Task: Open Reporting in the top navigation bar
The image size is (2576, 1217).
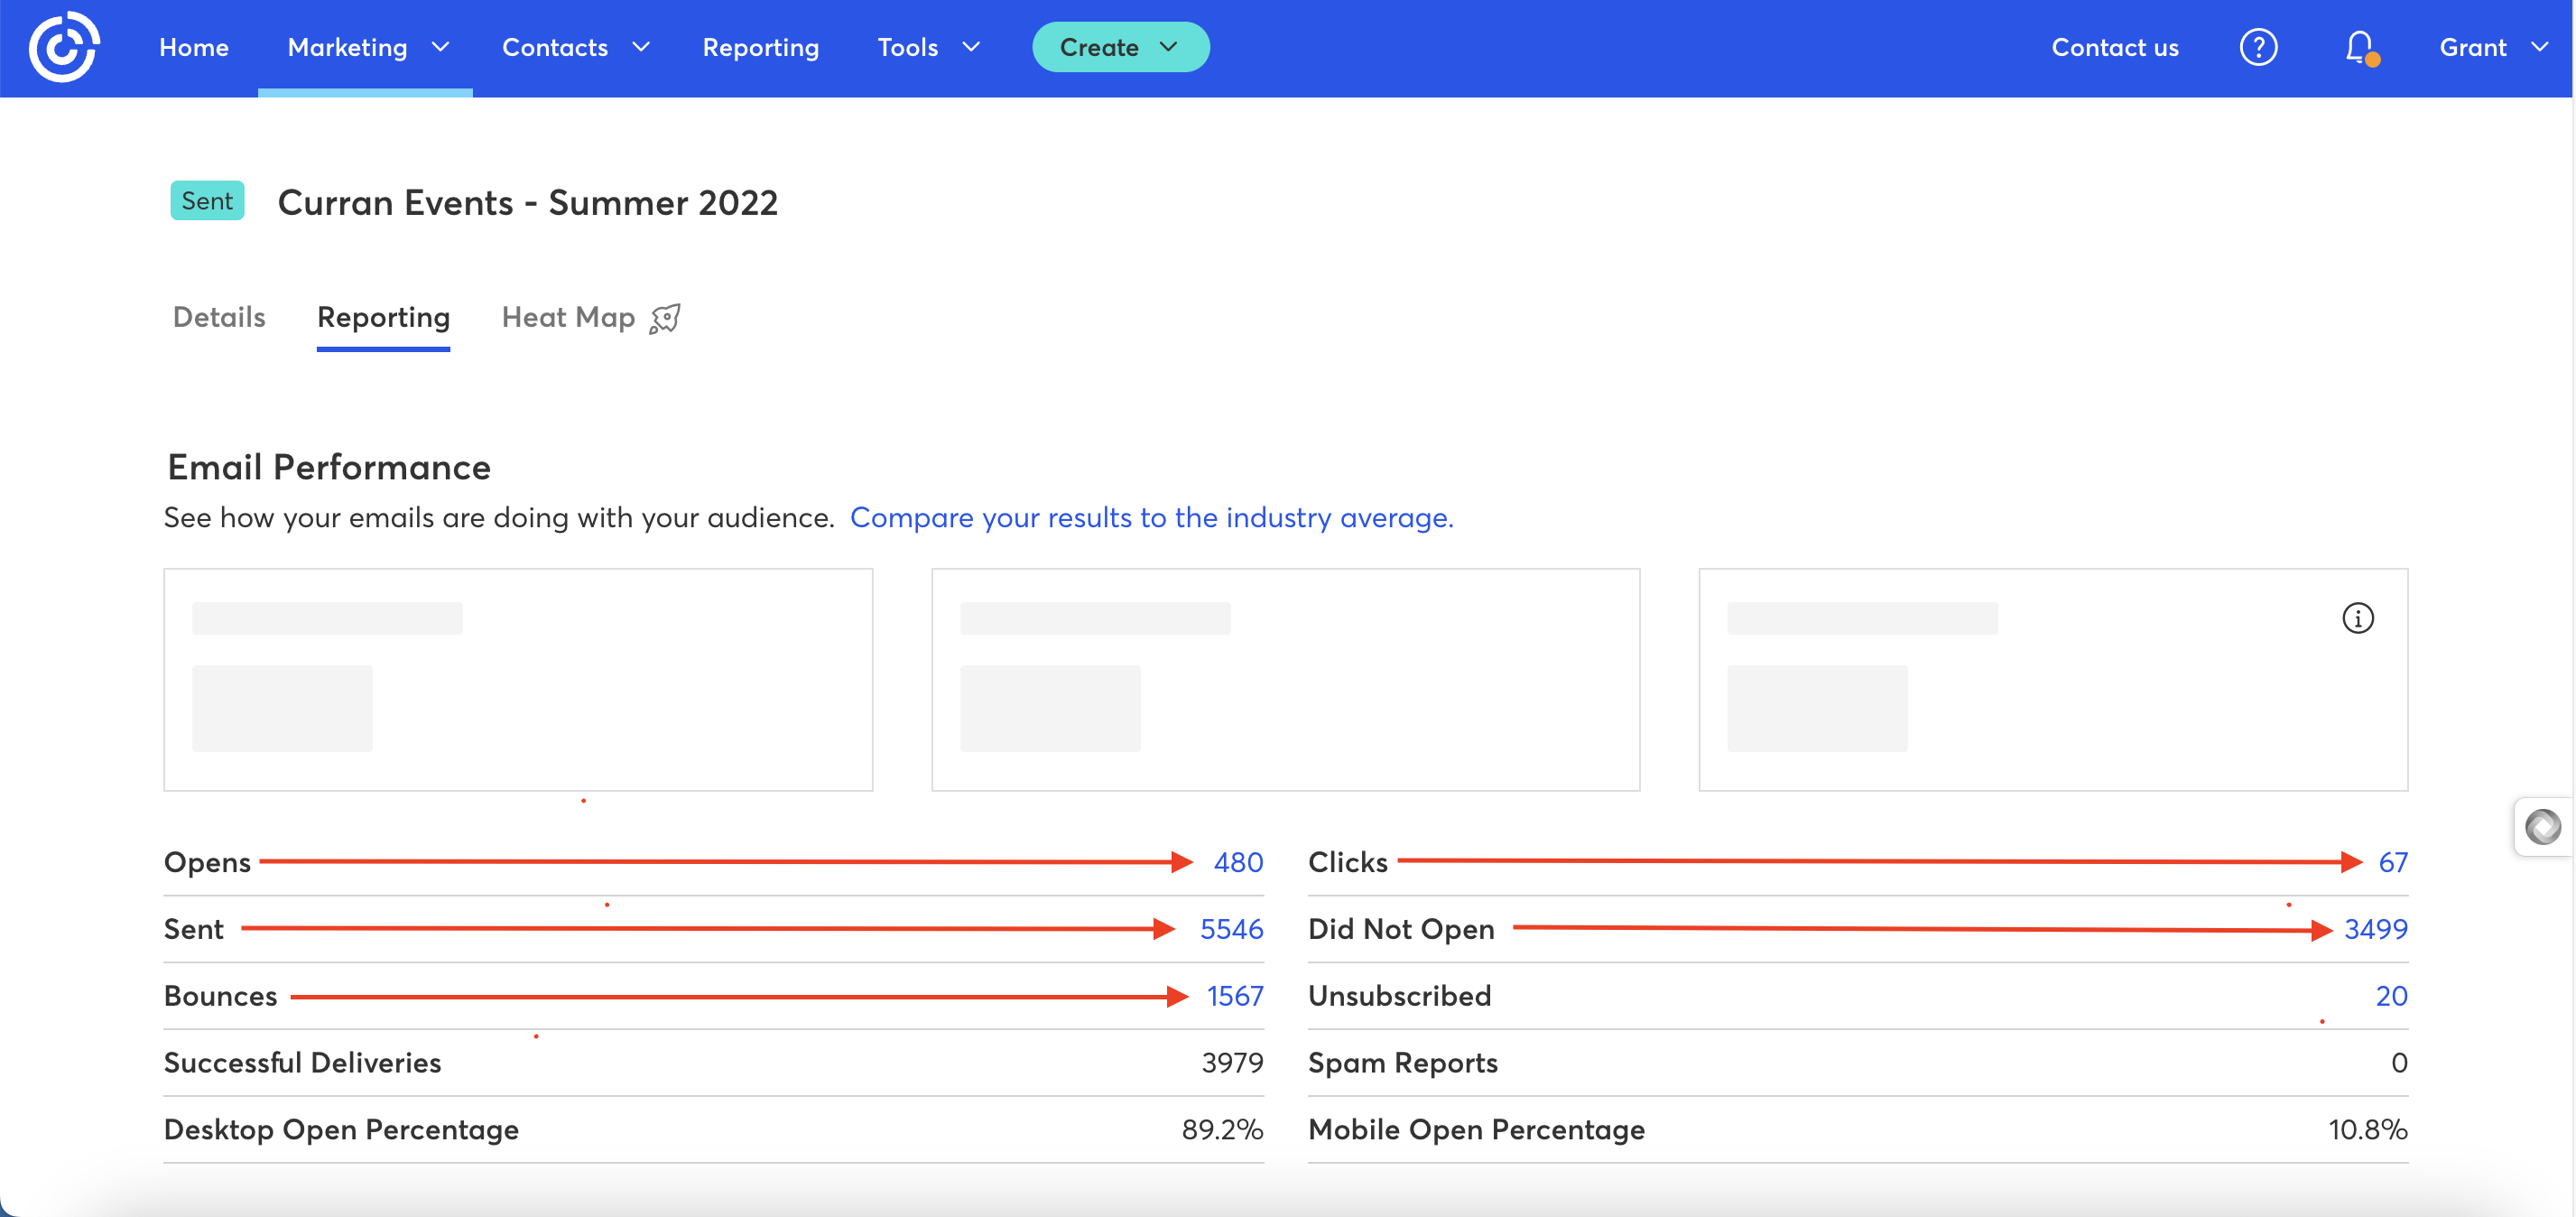Action: click(x=761, y=47)
